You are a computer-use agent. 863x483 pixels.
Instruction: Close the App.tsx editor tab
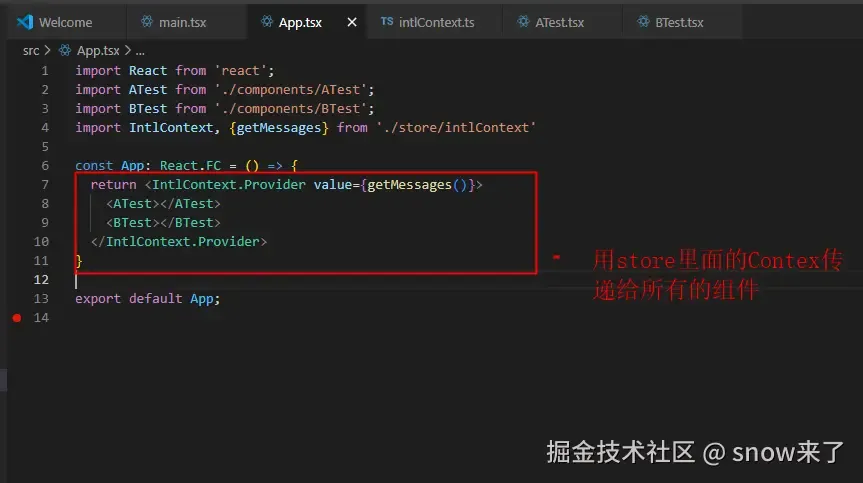(x=352, y=22)
